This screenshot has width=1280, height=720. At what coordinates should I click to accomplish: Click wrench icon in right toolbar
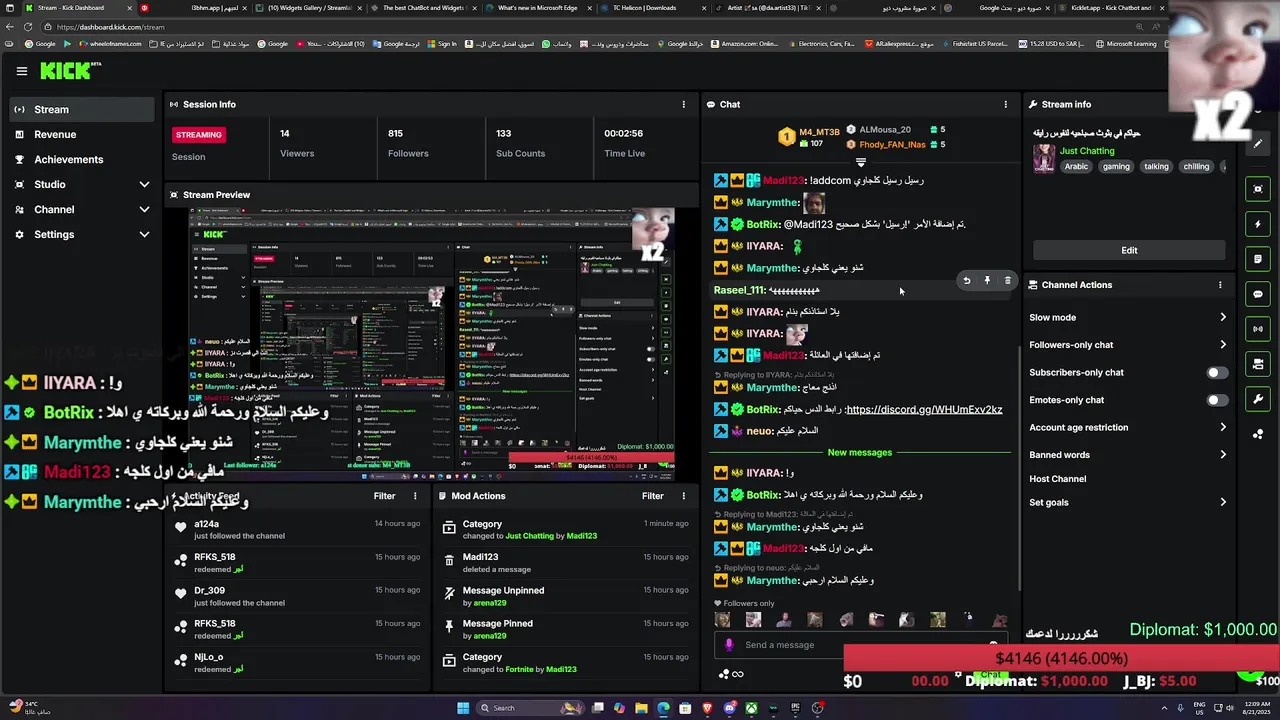pos(1258,399)
